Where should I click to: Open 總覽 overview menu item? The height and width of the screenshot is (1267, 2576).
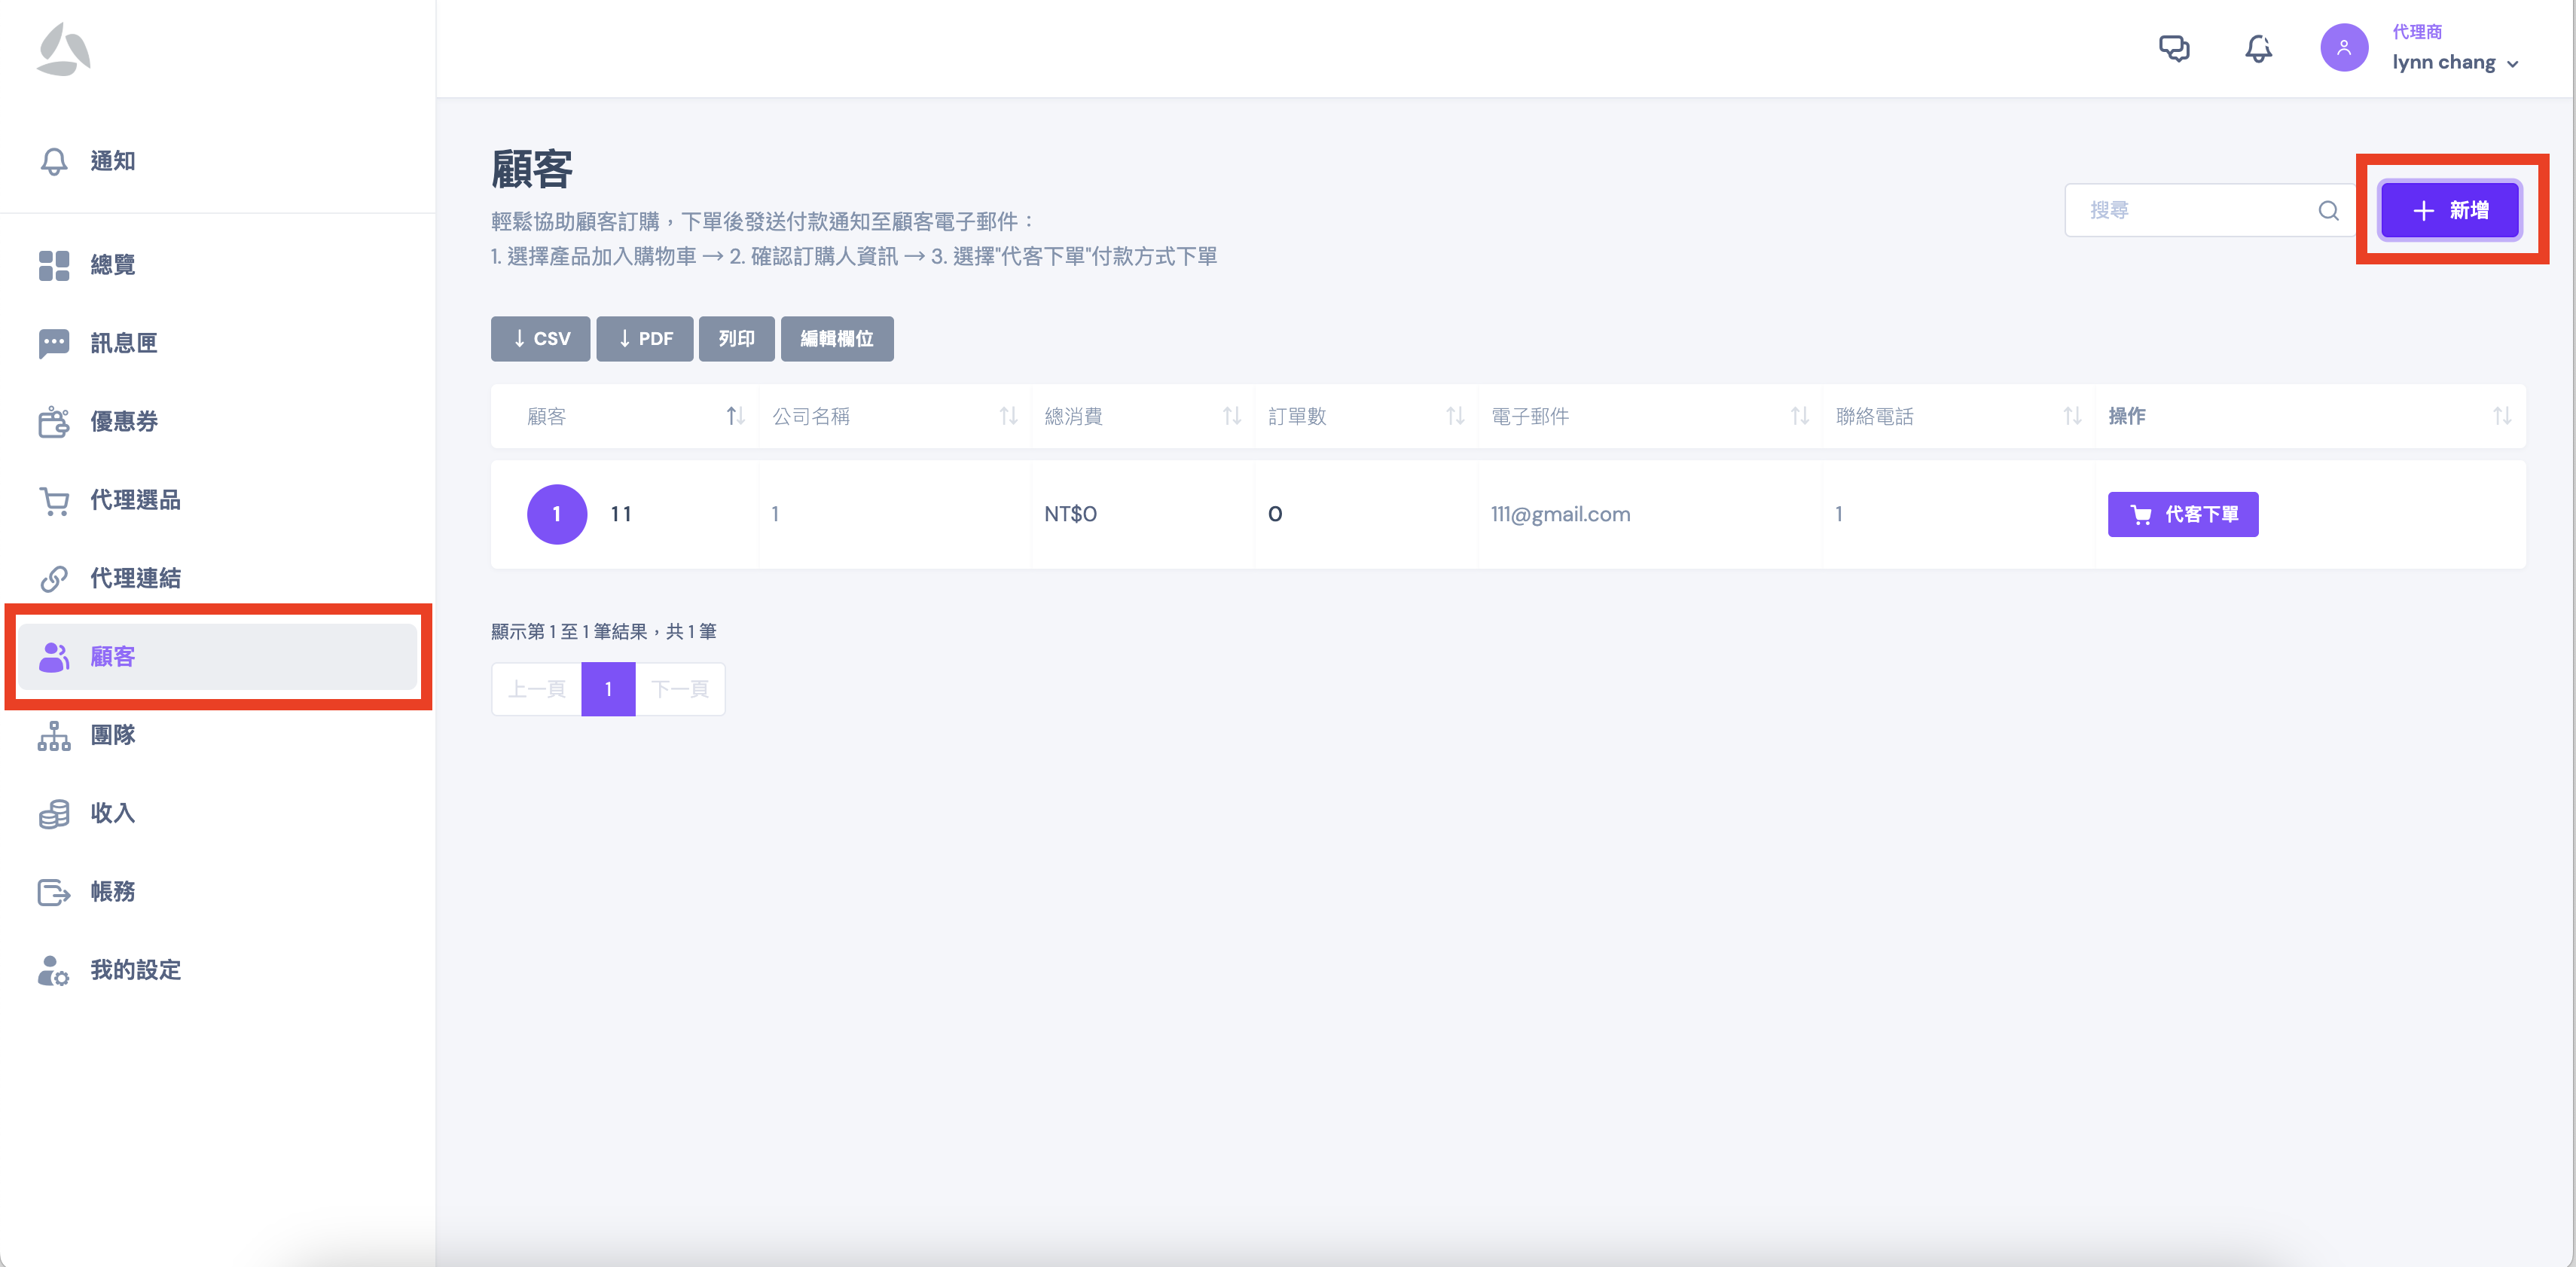[x=112, y=265]
